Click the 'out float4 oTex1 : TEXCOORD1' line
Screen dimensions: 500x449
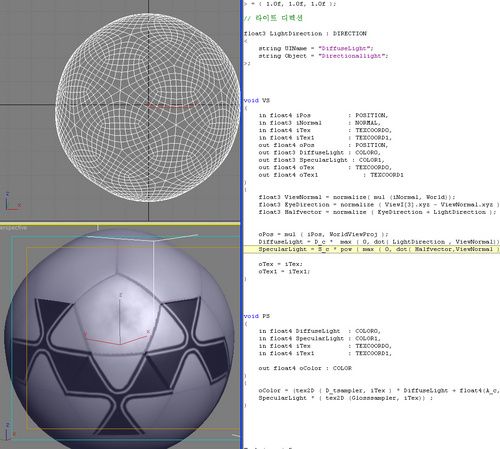click(x=331, y=175)
